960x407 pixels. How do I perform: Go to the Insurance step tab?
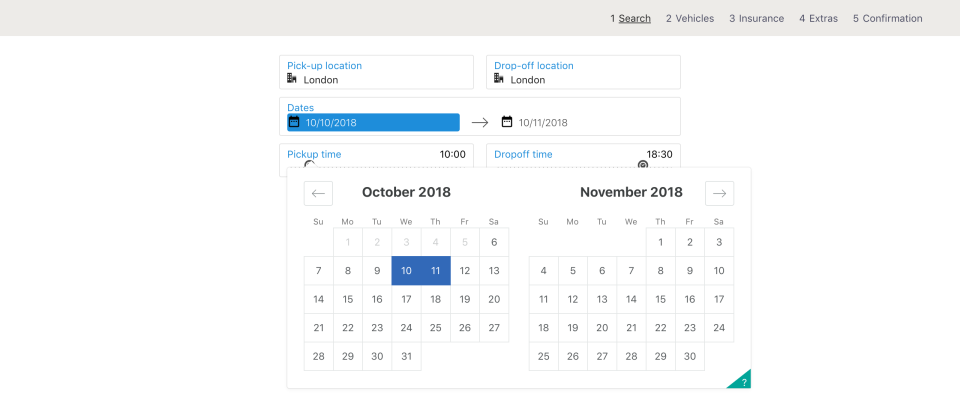point(756,18)
